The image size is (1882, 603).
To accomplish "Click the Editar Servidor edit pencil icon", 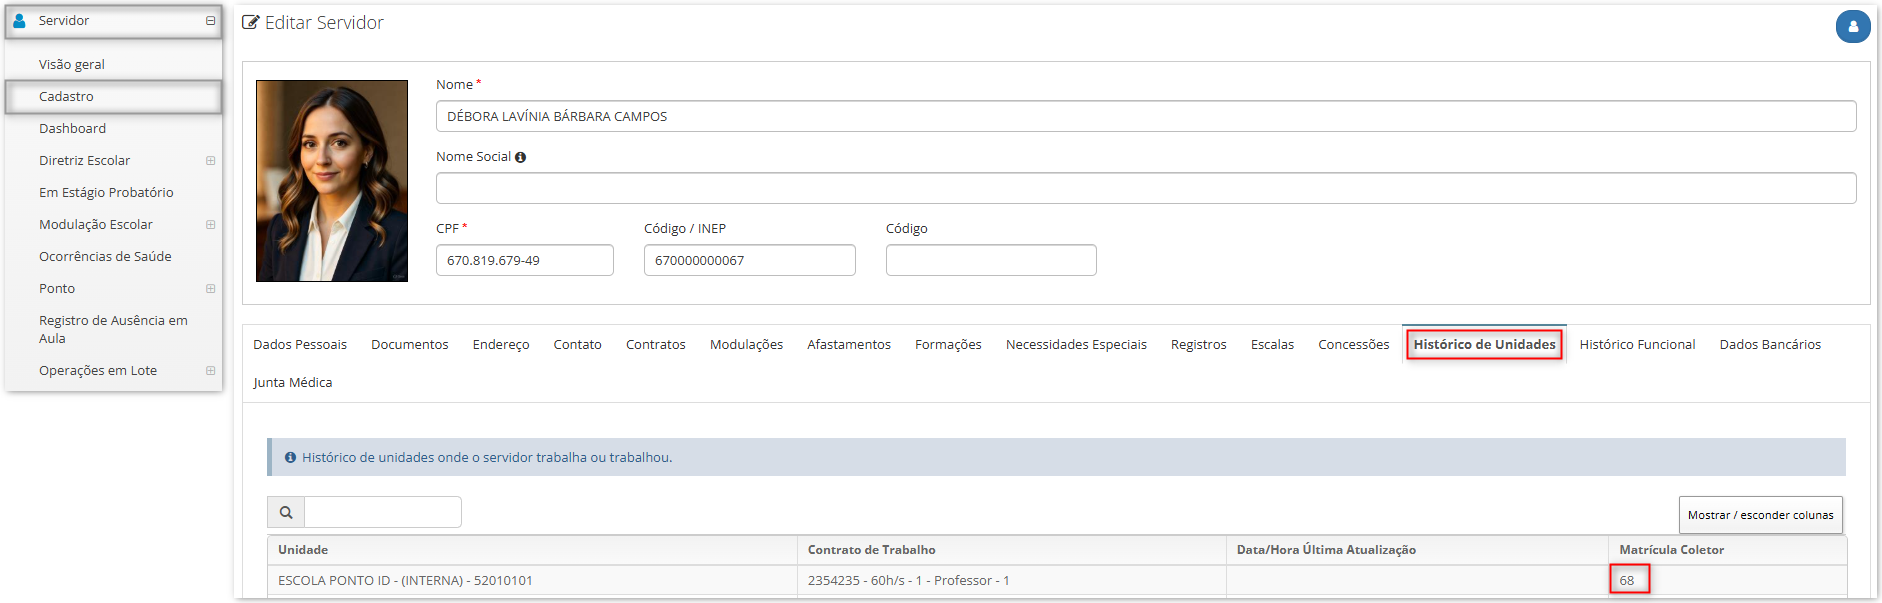I will (251, 22).
